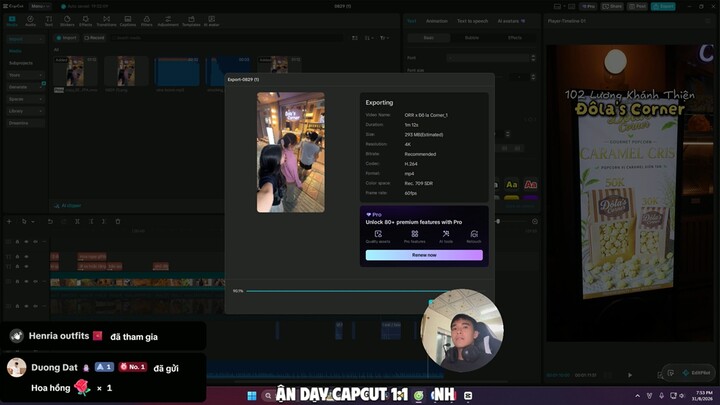Open the Effects panel in the top toolbar
720x405 pixels.
85,21
